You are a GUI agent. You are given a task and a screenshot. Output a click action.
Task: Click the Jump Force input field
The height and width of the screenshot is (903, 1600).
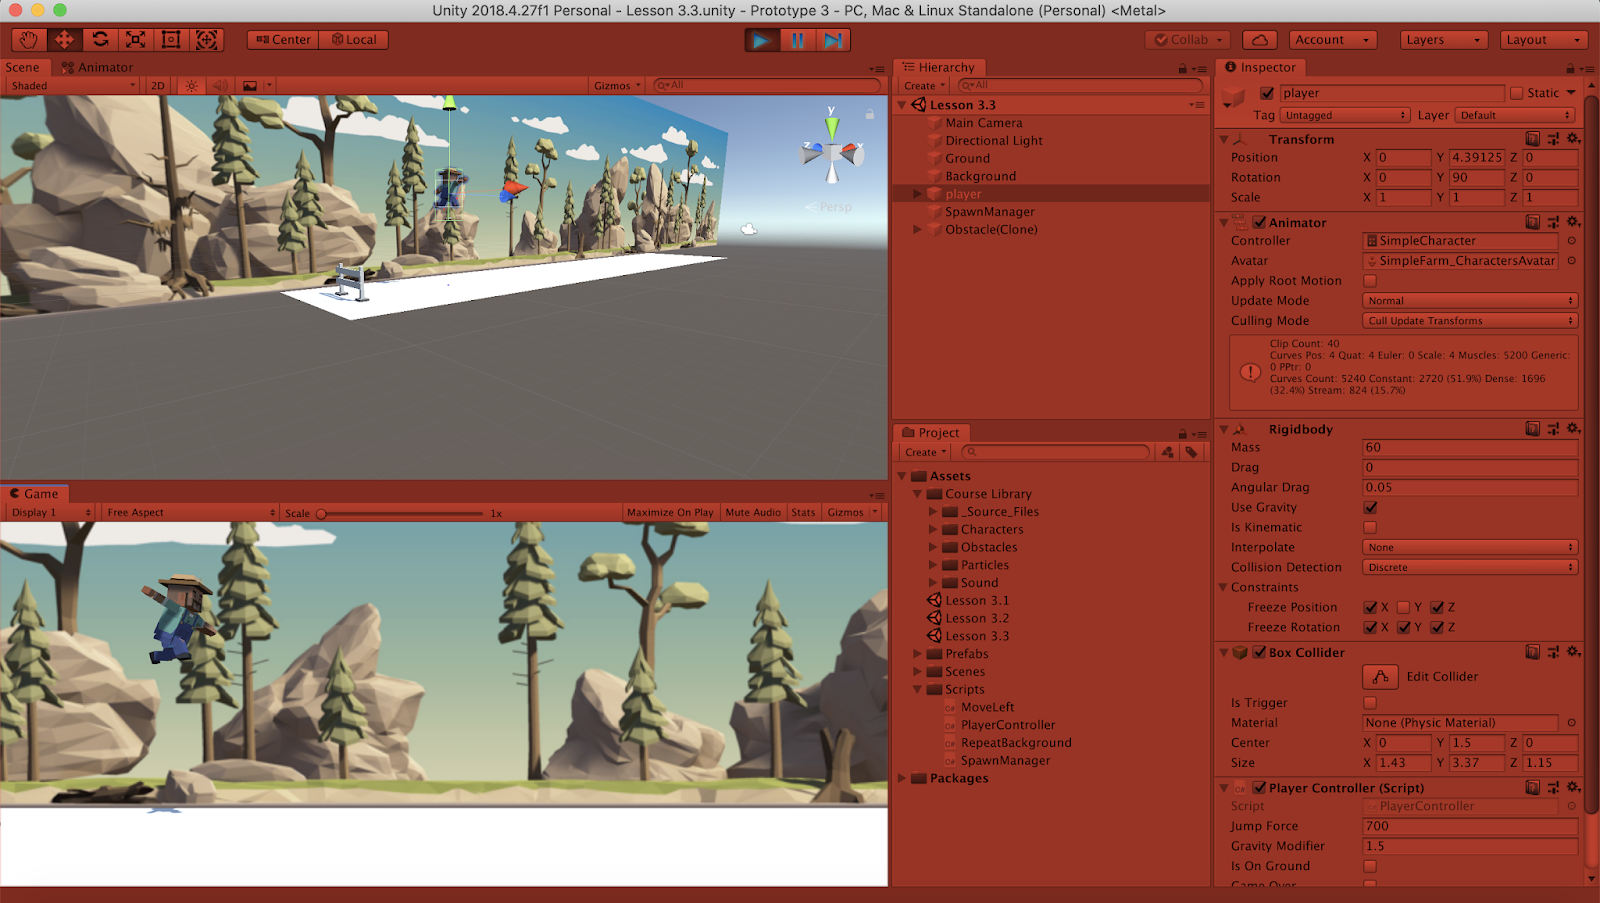point(1470,826)
